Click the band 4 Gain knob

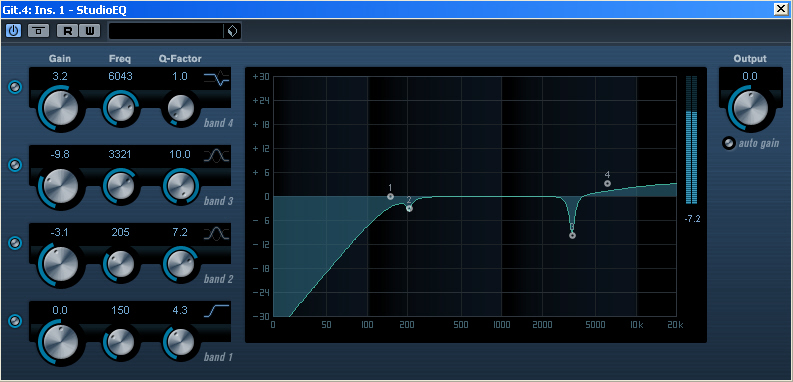tap(60, 107)
